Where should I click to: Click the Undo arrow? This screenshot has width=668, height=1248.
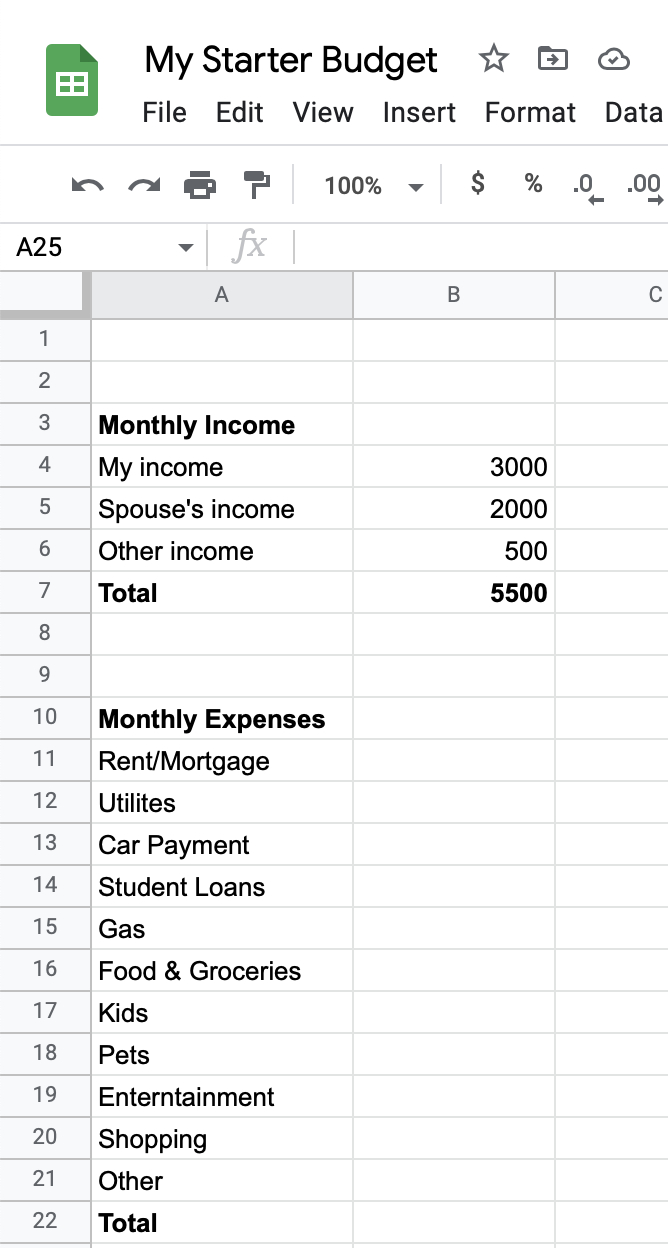click(x=87, y=185)
